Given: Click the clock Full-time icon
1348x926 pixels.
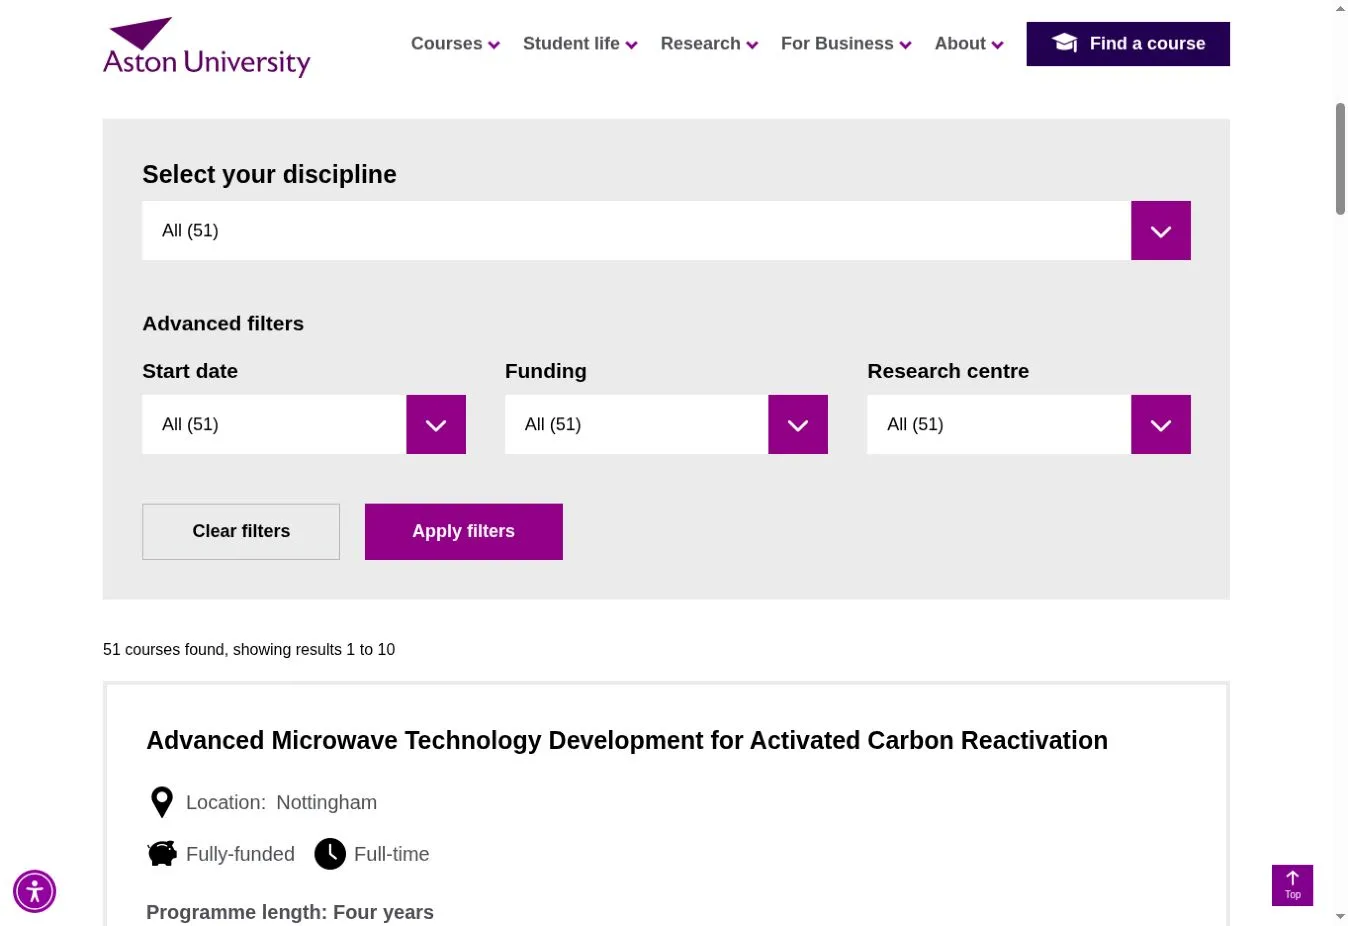Looking at the screenshot, I should click(x=330, y=854).
